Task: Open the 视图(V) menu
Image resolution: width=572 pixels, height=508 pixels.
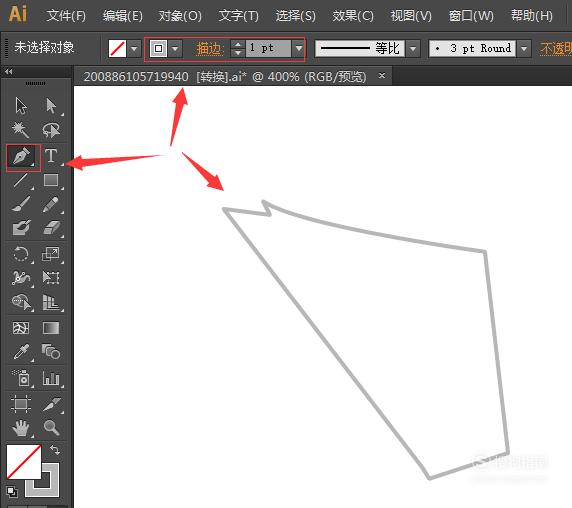Action: (x=411, y=16)
